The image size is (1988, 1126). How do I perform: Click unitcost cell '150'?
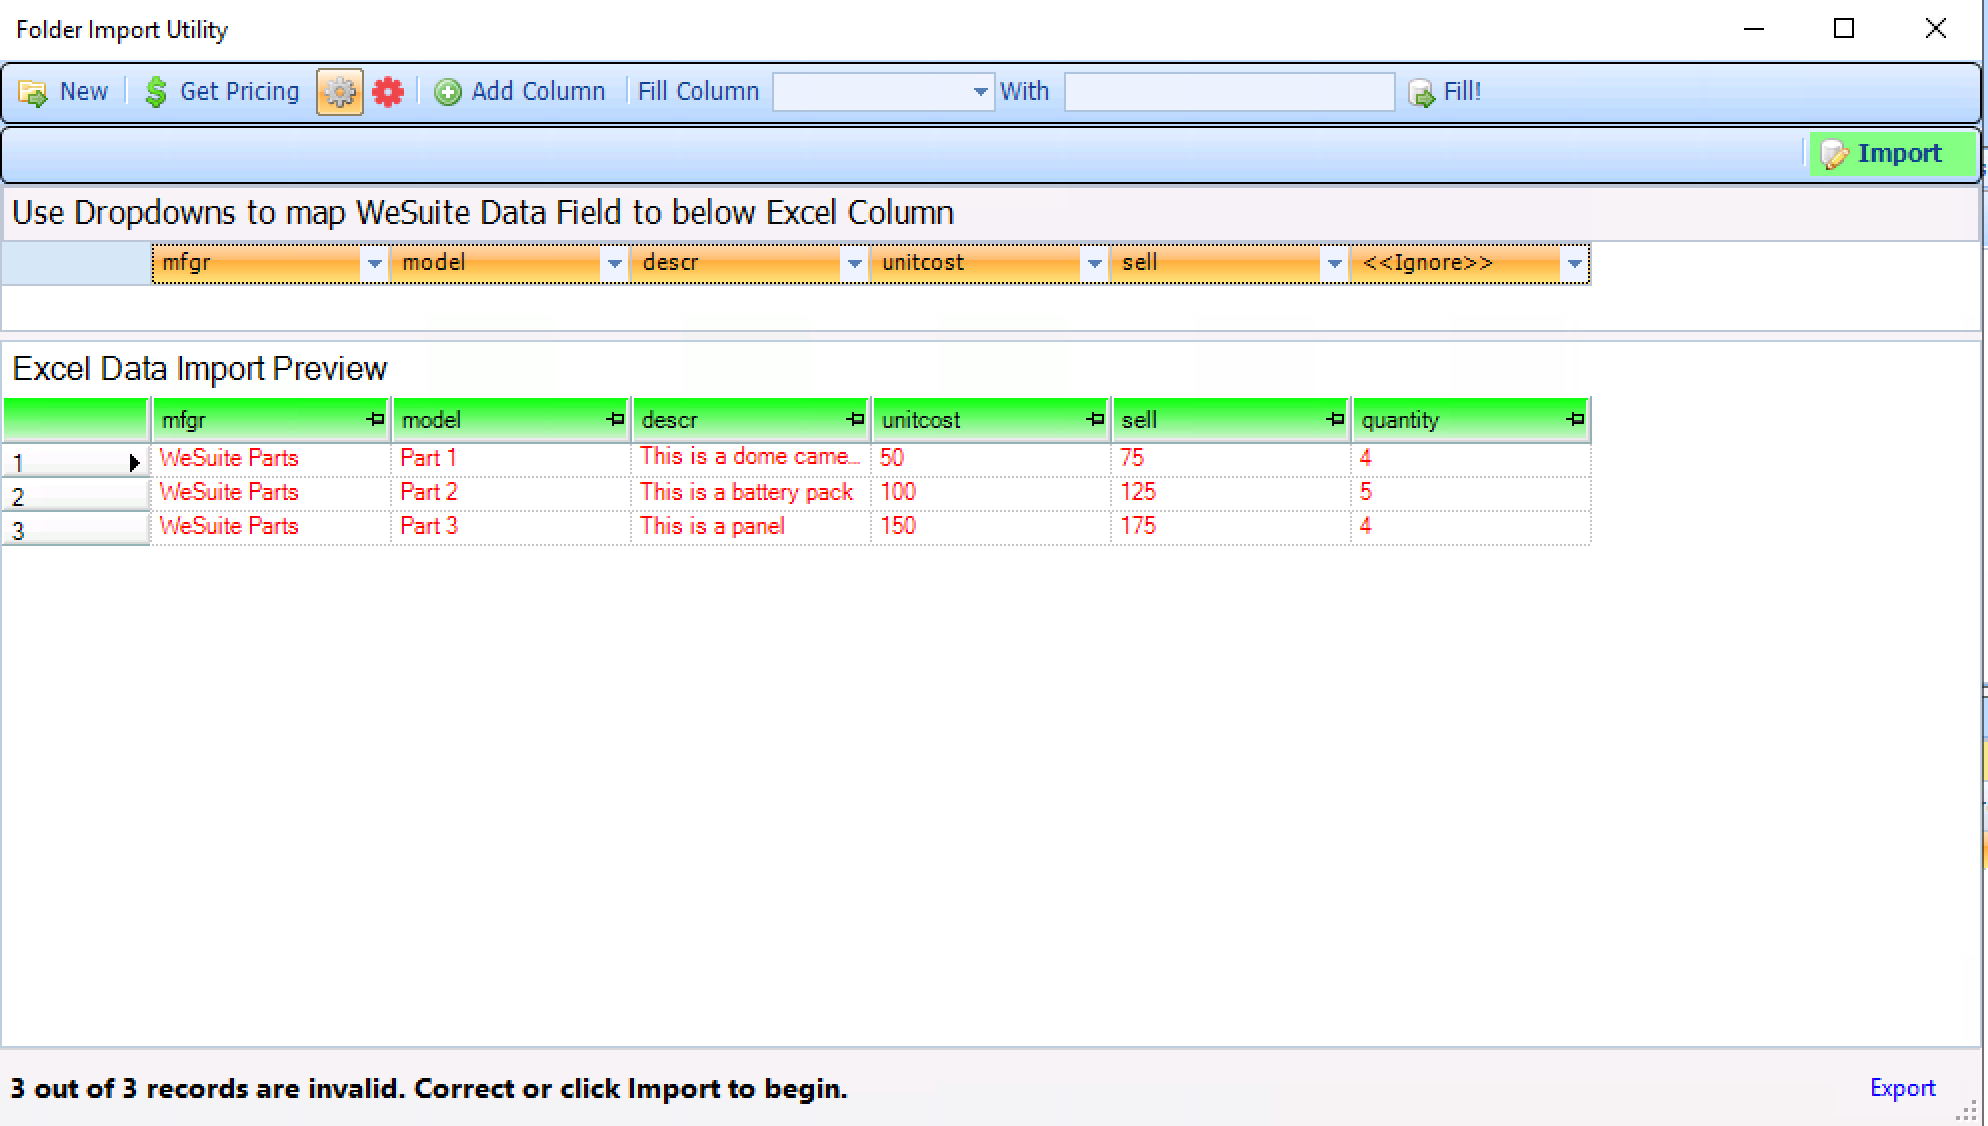click(991, 527)
